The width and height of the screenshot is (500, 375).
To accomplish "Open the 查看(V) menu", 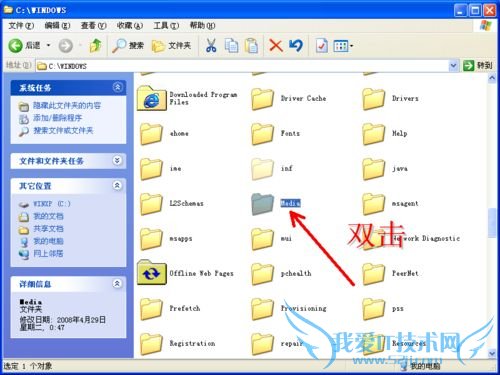I will pyautogui.click(x=94, y=25).
